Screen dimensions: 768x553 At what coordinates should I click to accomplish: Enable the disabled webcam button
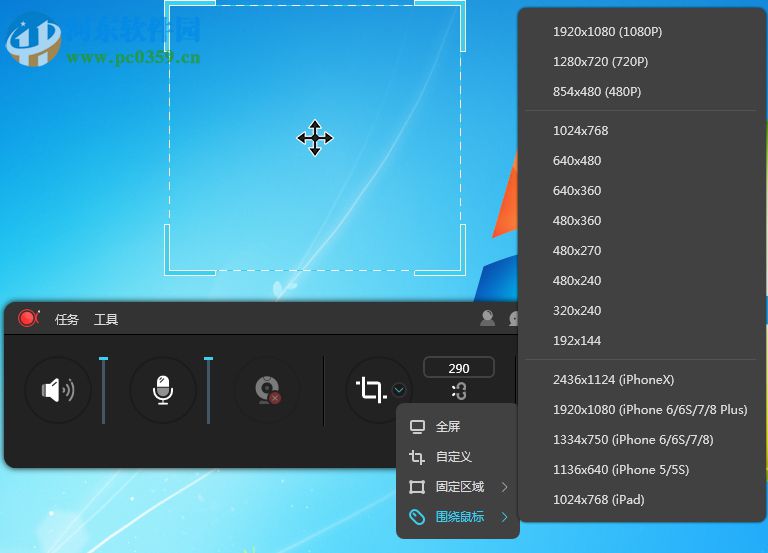coord(267,390)
